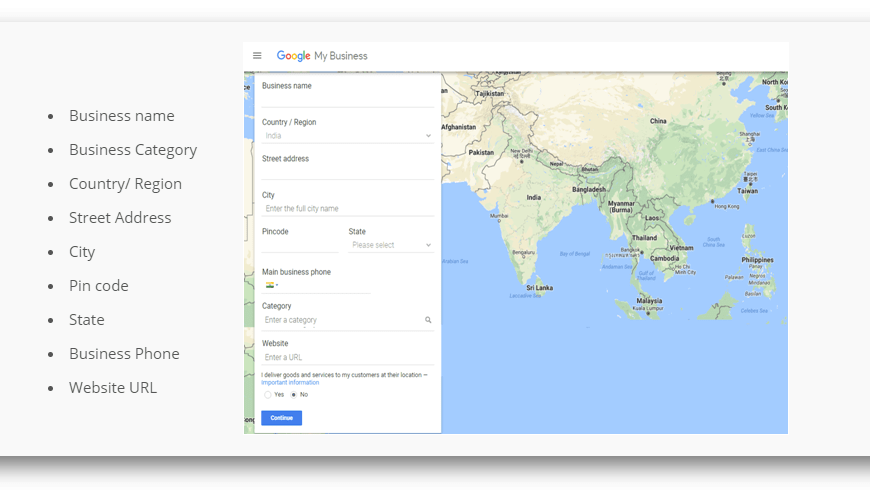Click the Website URL input field

pos(347,357)
